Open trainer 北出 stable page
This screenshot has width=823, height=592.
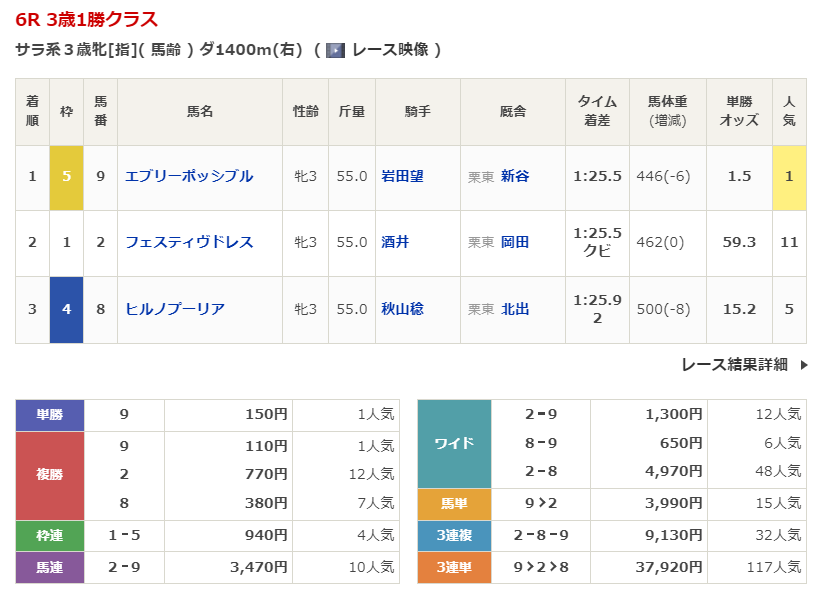pos(515,309)
